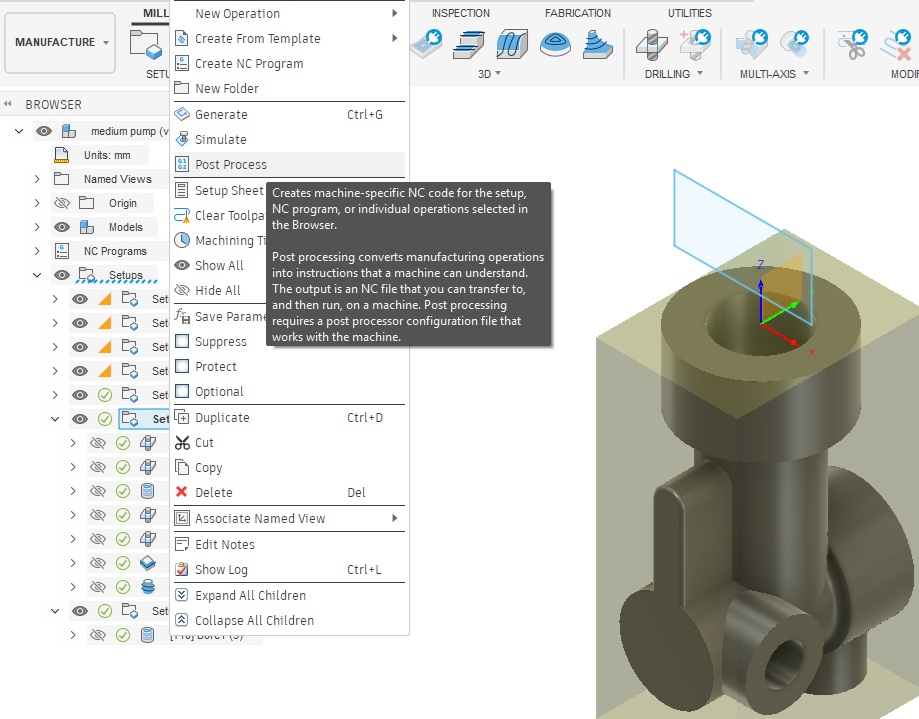Image resolution: width=919 pixels, height=719 pixels.
Task: Expand the Named Views tree node
Action: (x=37, y=179)
